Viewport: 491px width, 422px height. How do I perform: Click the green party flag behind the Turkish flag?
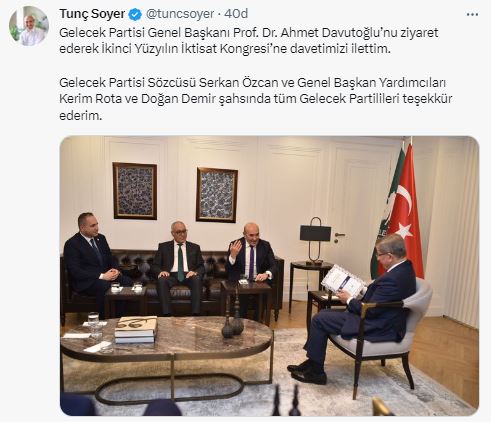click(x=390, y=213)
